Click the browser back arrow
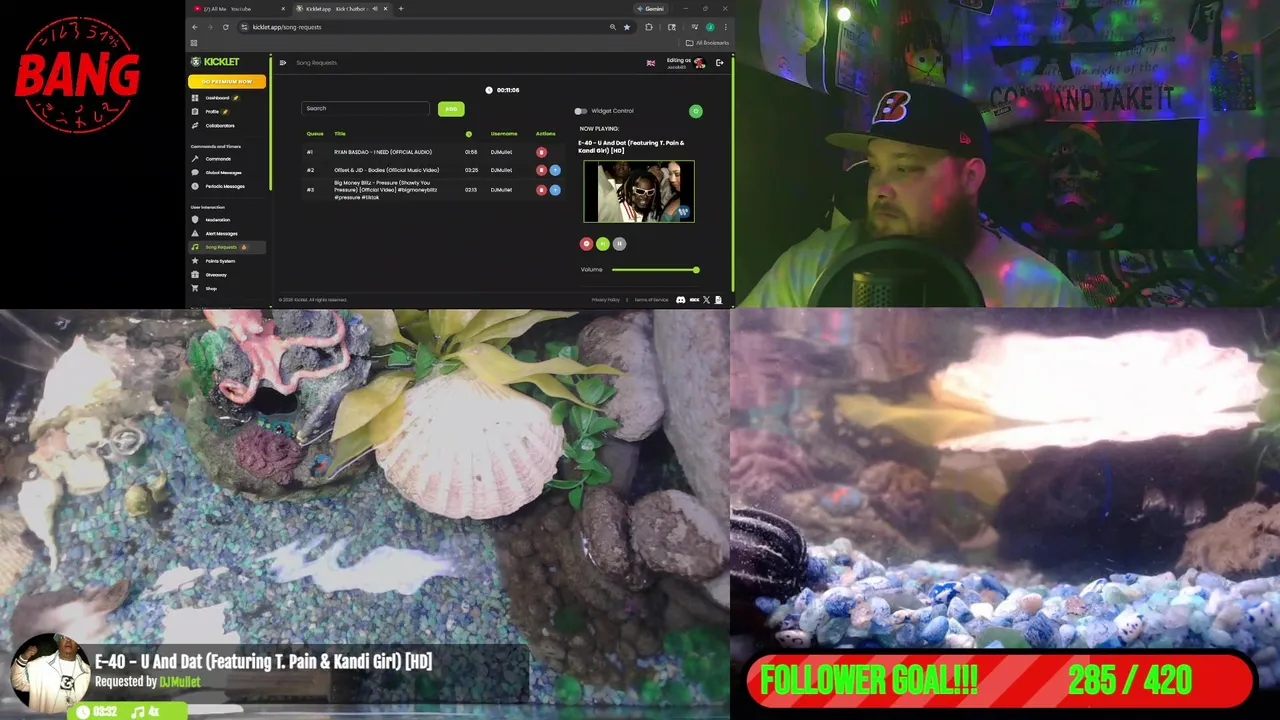The width and height of the screenshot is (1280, 720). pyautogui.click(x=195, y=27)
